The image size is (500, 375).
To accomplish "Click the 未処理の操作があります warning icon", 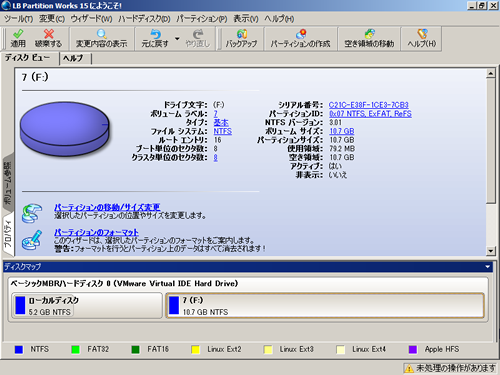I will click(x=409, y=368).
